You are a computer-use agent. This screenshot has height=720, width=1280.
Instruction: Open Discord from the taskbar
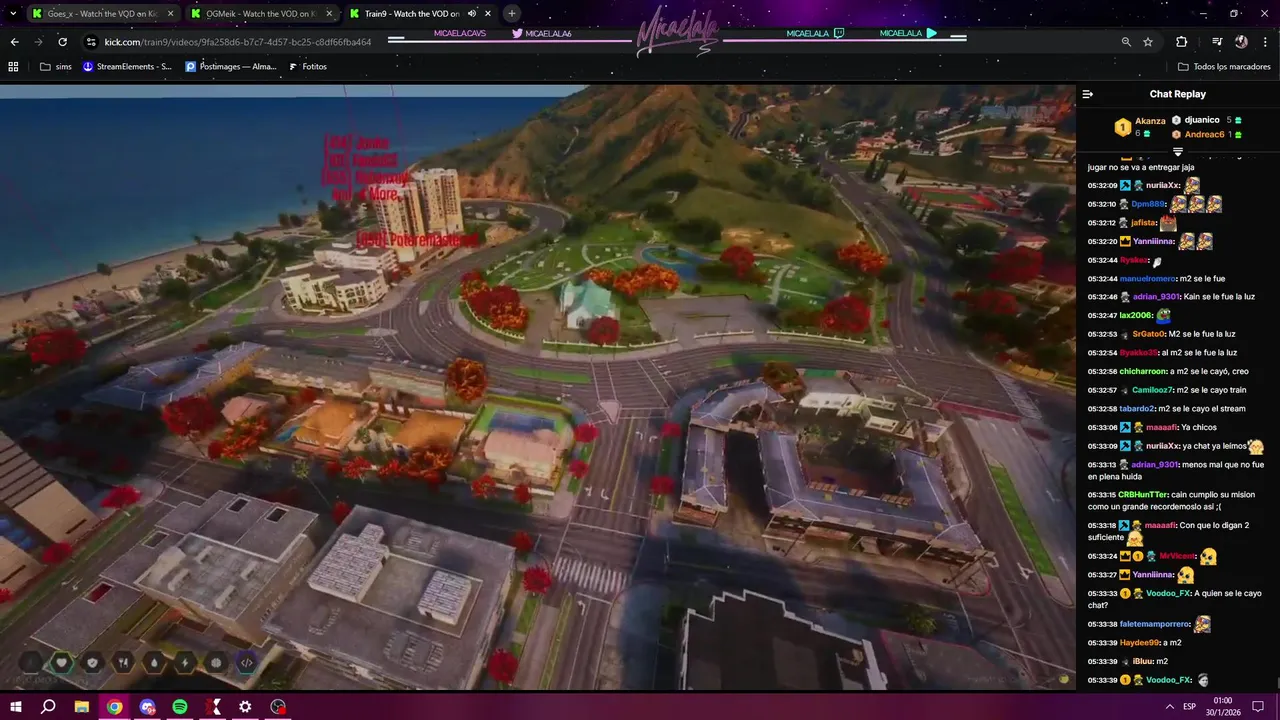click(148, 706)
